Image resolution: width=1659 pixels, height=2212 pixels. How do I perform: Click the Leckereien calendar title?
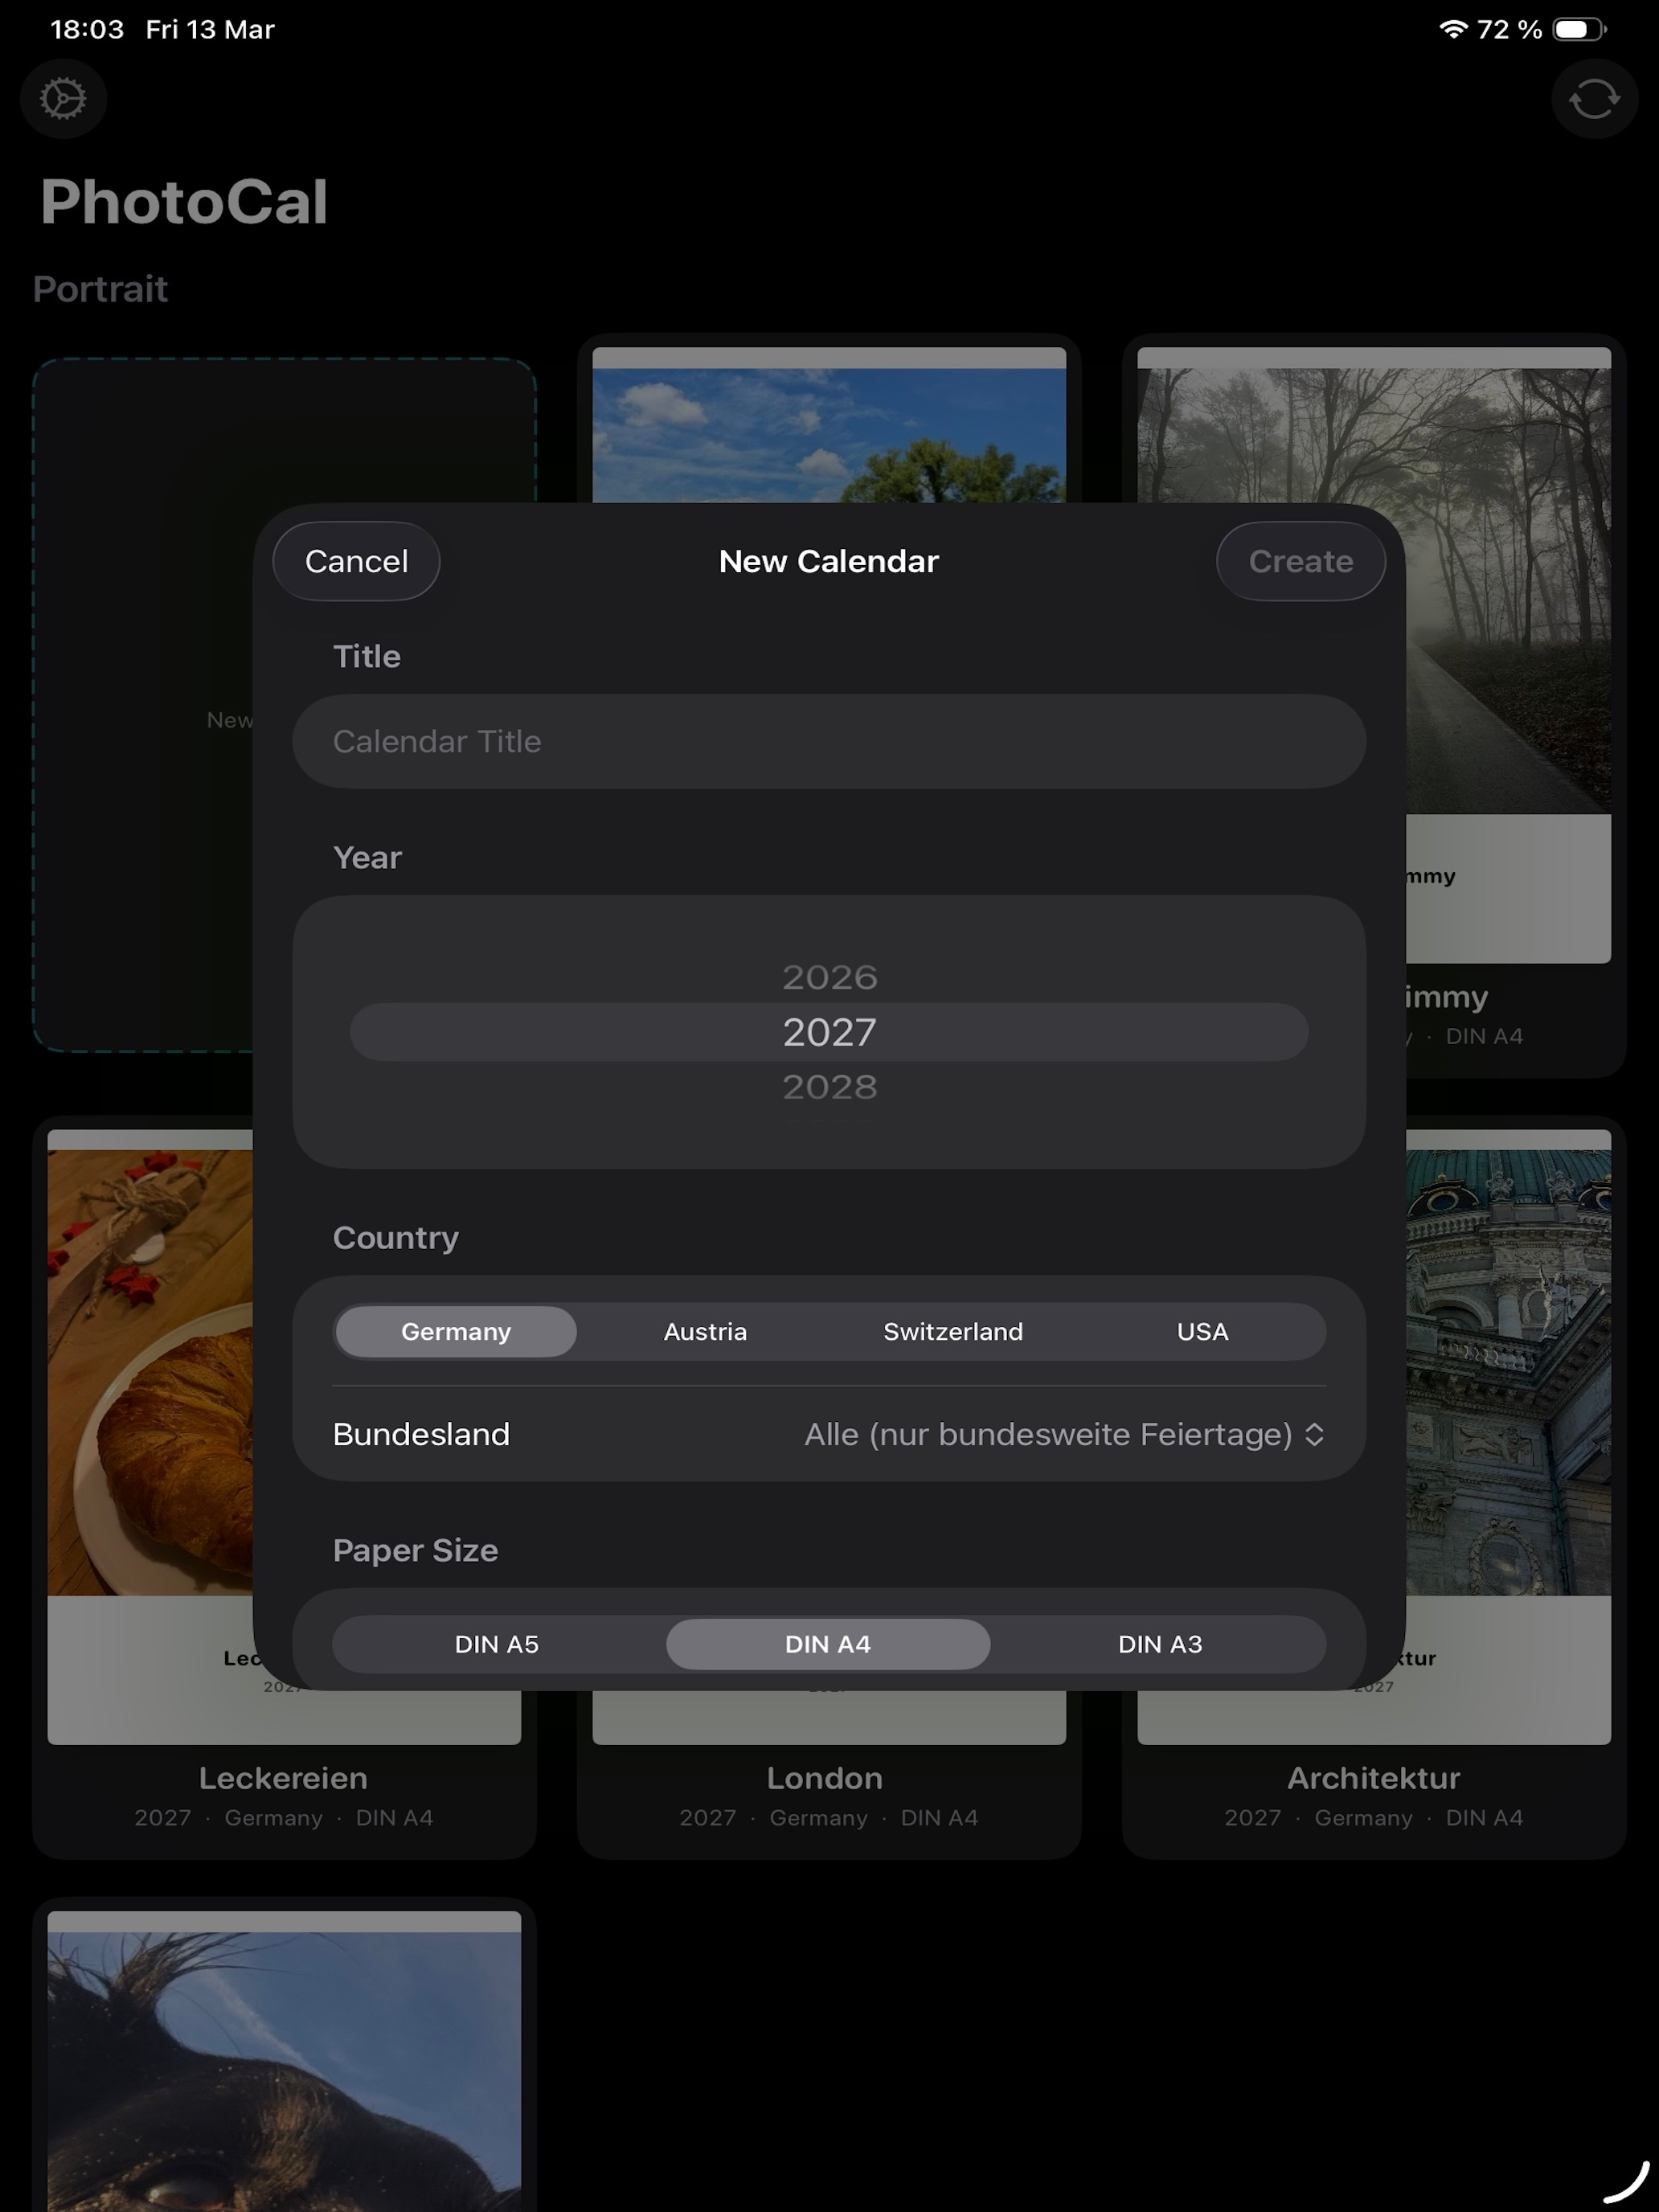283,1778
